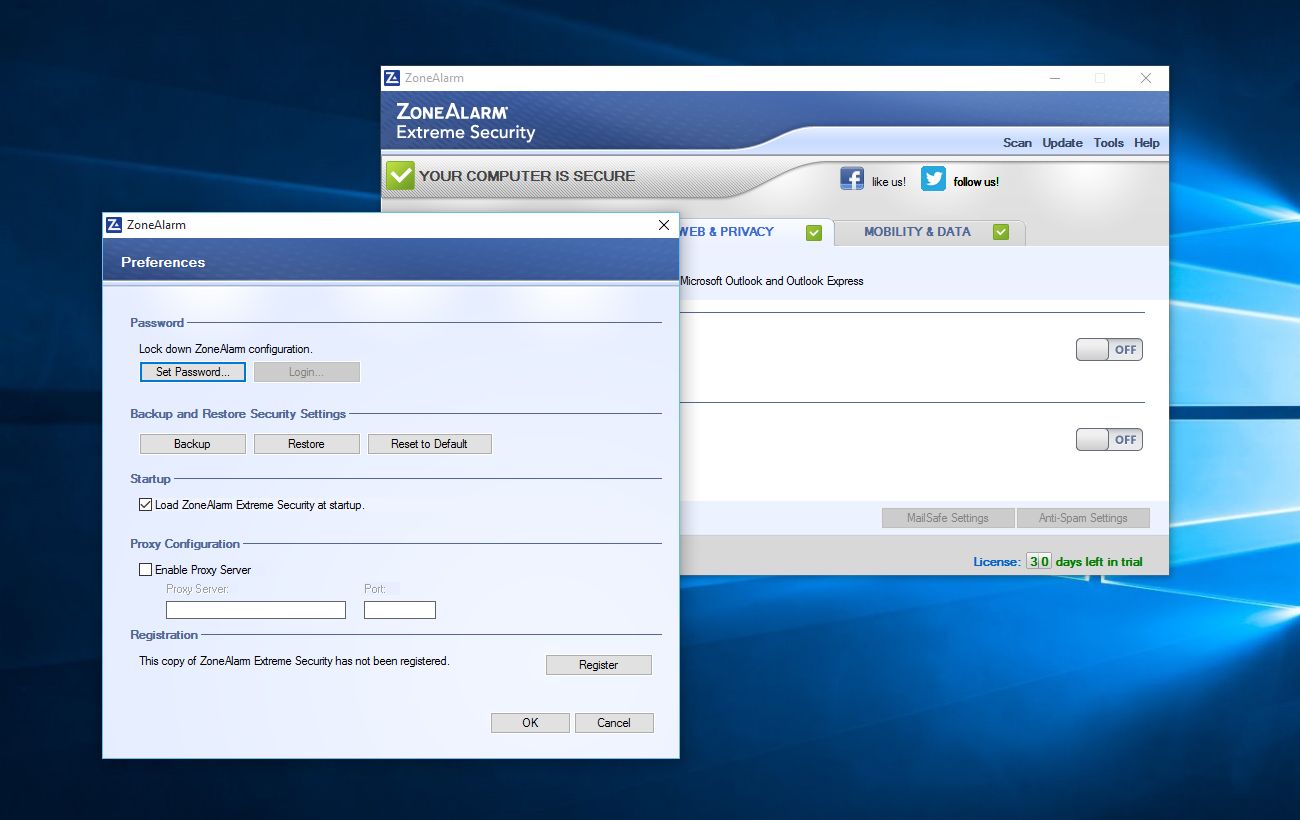Viewport: 1300px width, 820px height.
Task: Close the ZoneAlarm main window
Action: pos(1146,78)
